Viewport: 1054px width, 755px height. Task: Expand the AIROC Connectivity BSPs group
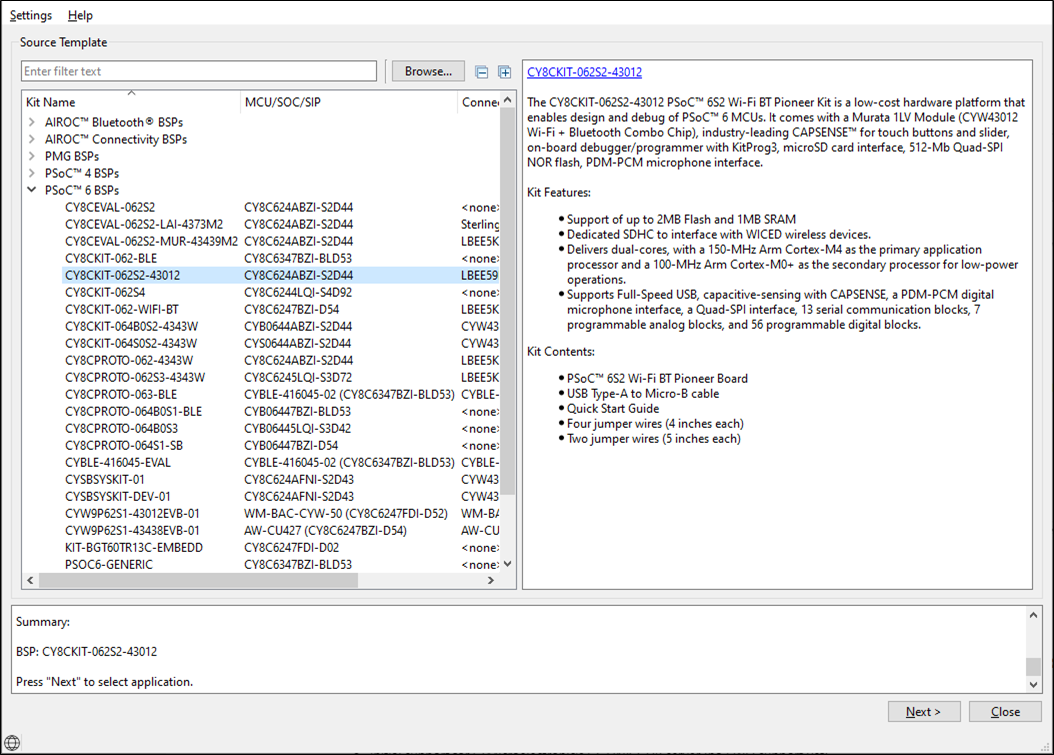point(32,139)
